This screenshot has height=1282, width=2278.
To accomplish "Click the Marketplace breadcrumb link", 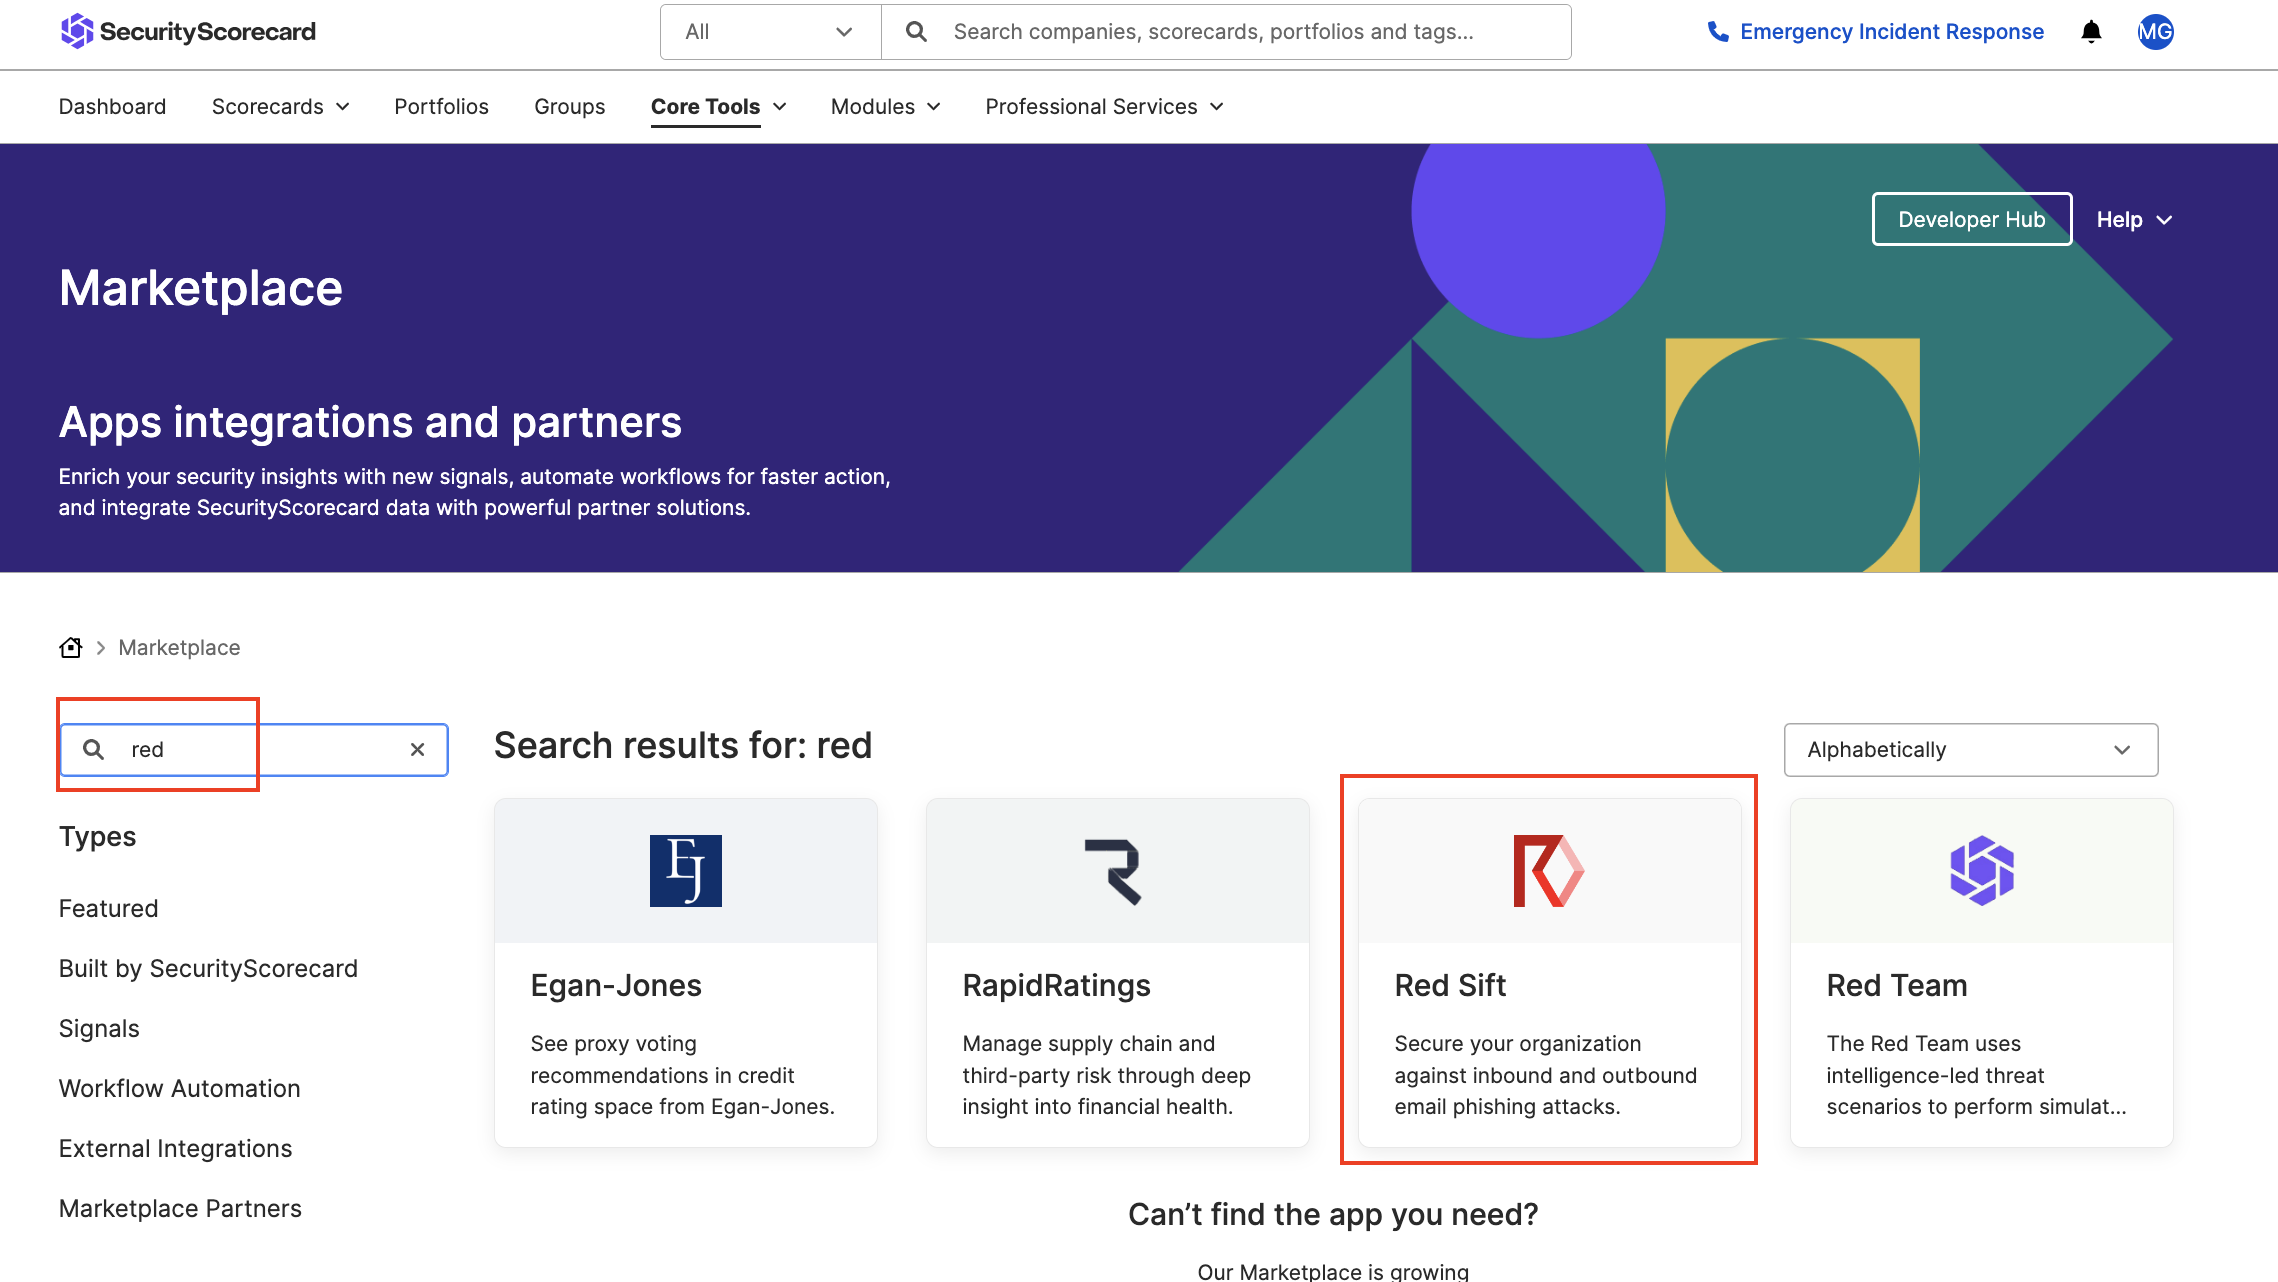I will pyautogui.click(x=179, y=647).
